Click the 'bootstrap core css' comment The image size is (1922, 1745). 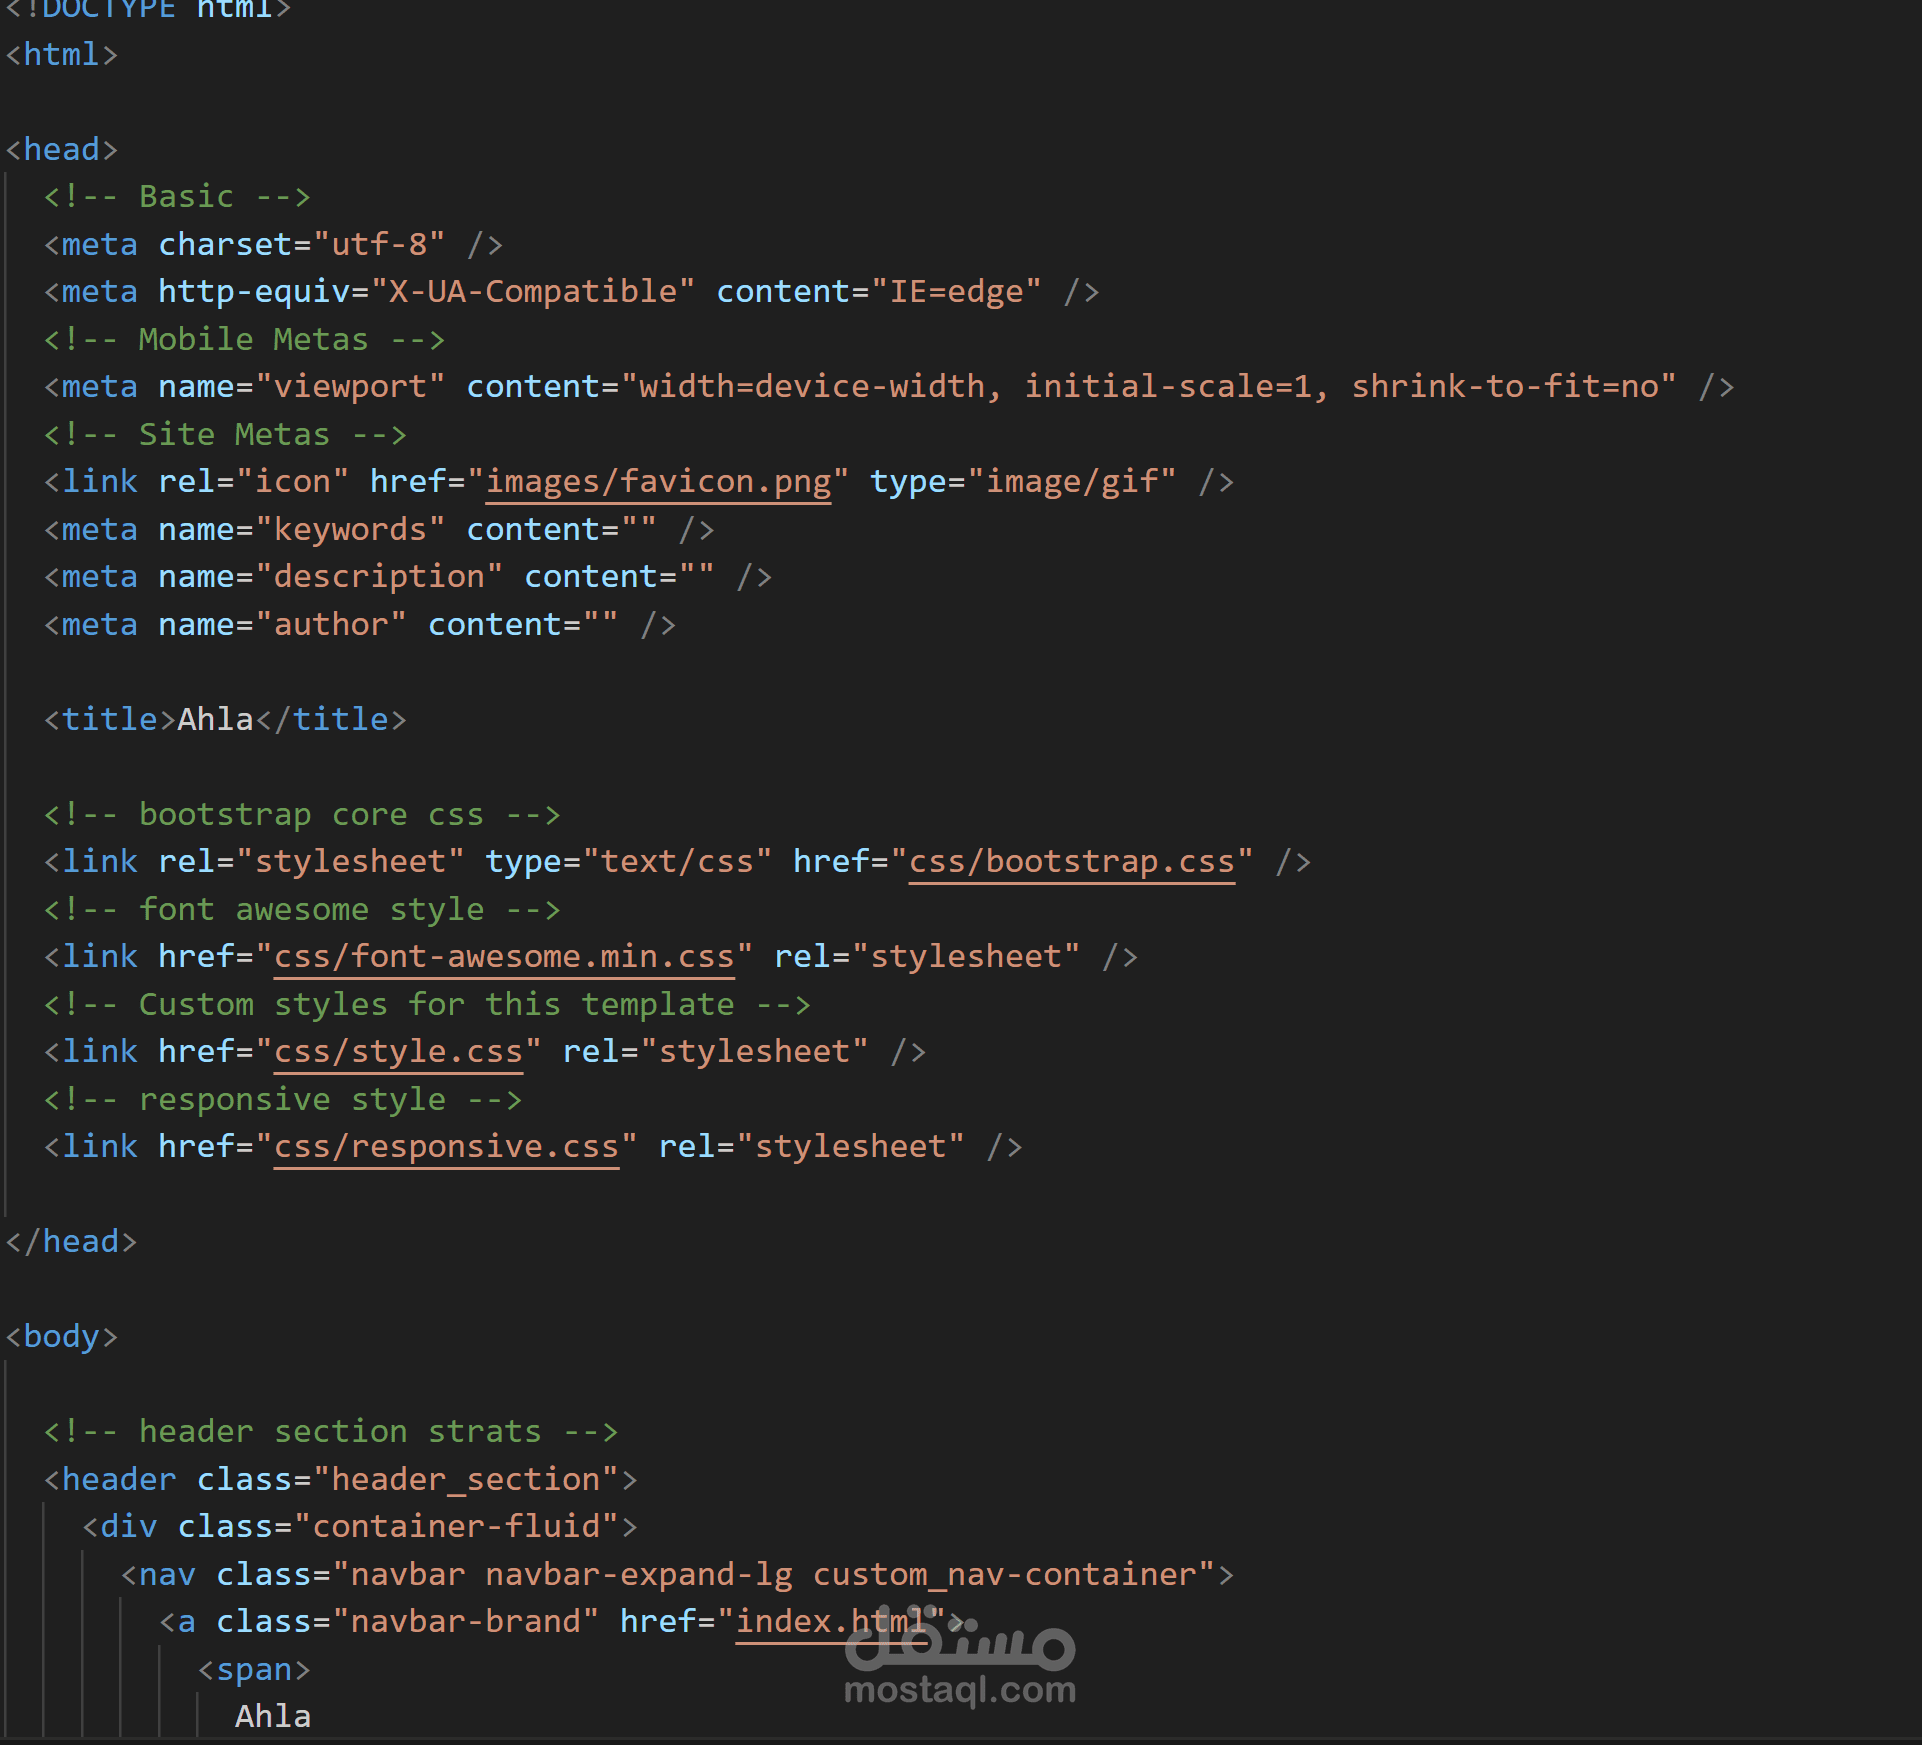(x=302, y=815)
